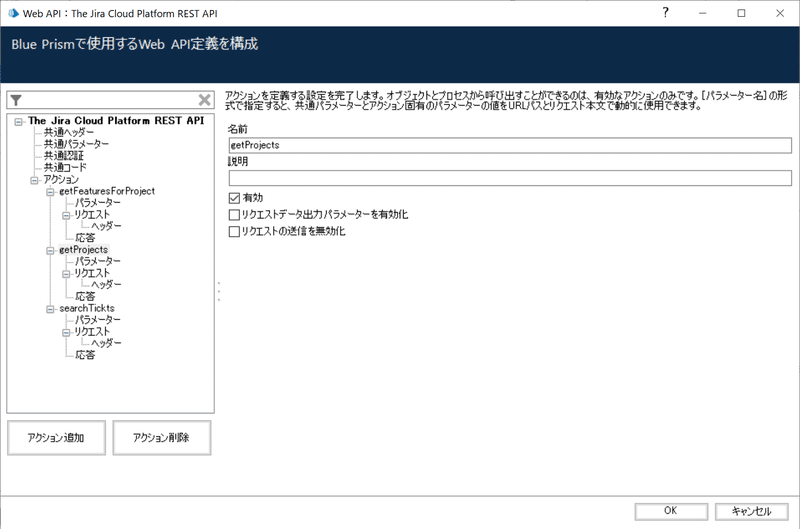Select the アクション tree item
Viewport: 800px width, 529px height.
(61, 180)
